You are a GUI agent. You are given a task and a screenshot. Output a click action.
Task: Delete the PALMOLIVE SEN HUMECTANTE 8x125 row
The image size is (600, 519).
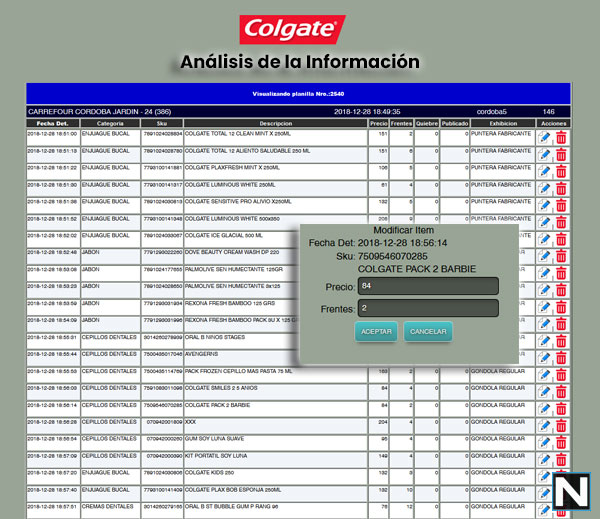tap(561, 290)
